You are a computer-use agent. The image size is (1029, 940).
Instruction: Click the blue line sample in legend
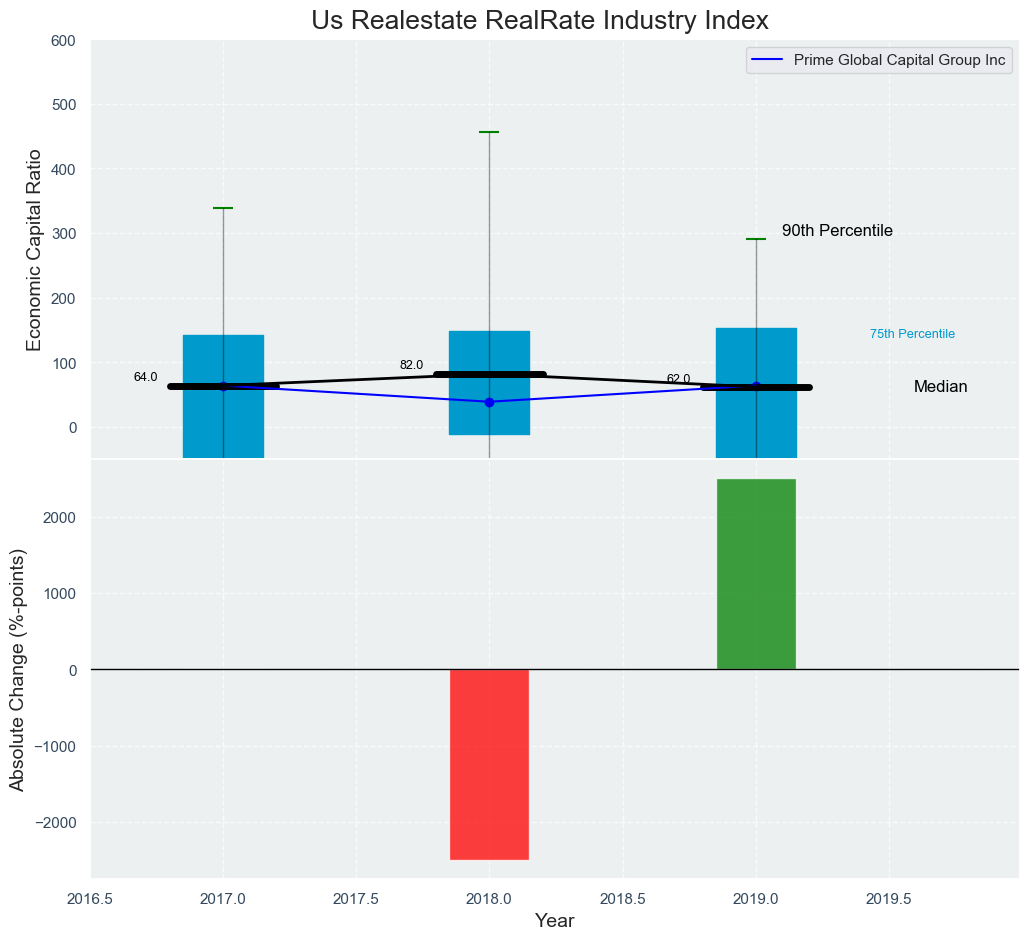coord(767,60)
